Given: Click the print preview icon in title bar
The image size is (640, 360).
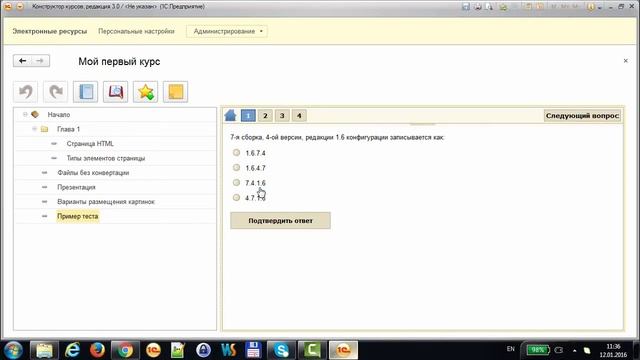Looking at the screenshot, I should (x=489, y=7).
